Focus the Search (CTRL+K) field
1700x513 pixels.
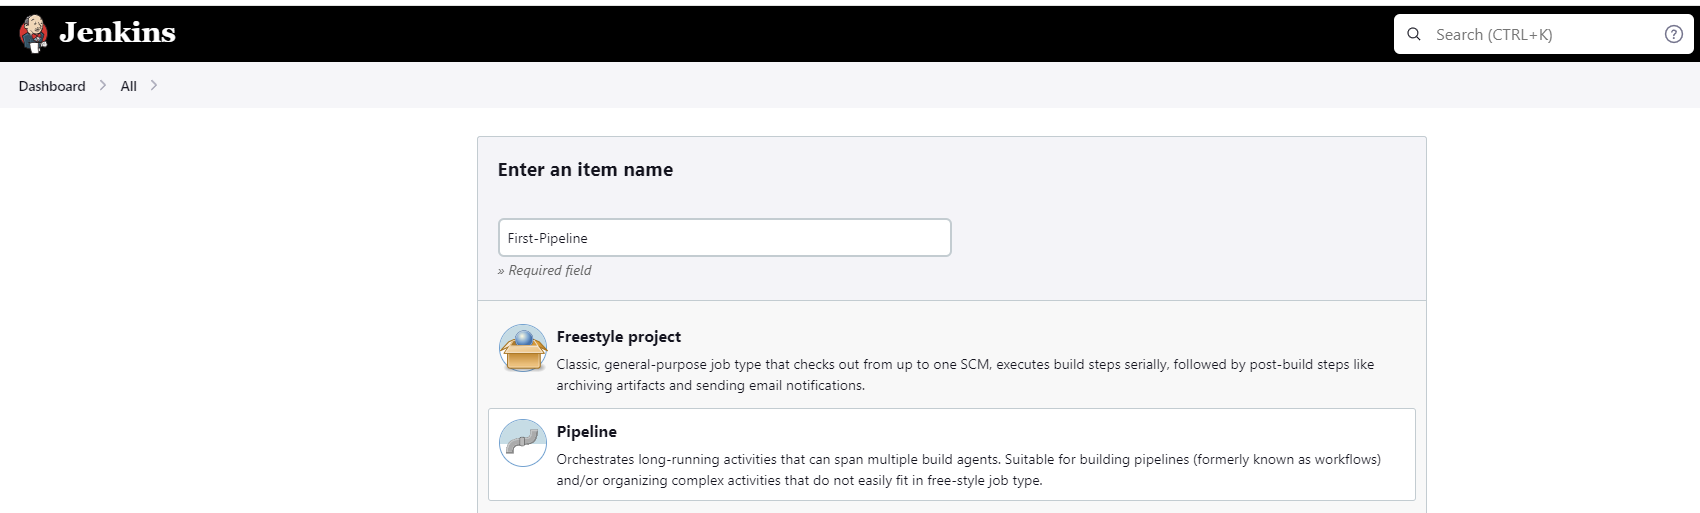[x=1544, y=34]
